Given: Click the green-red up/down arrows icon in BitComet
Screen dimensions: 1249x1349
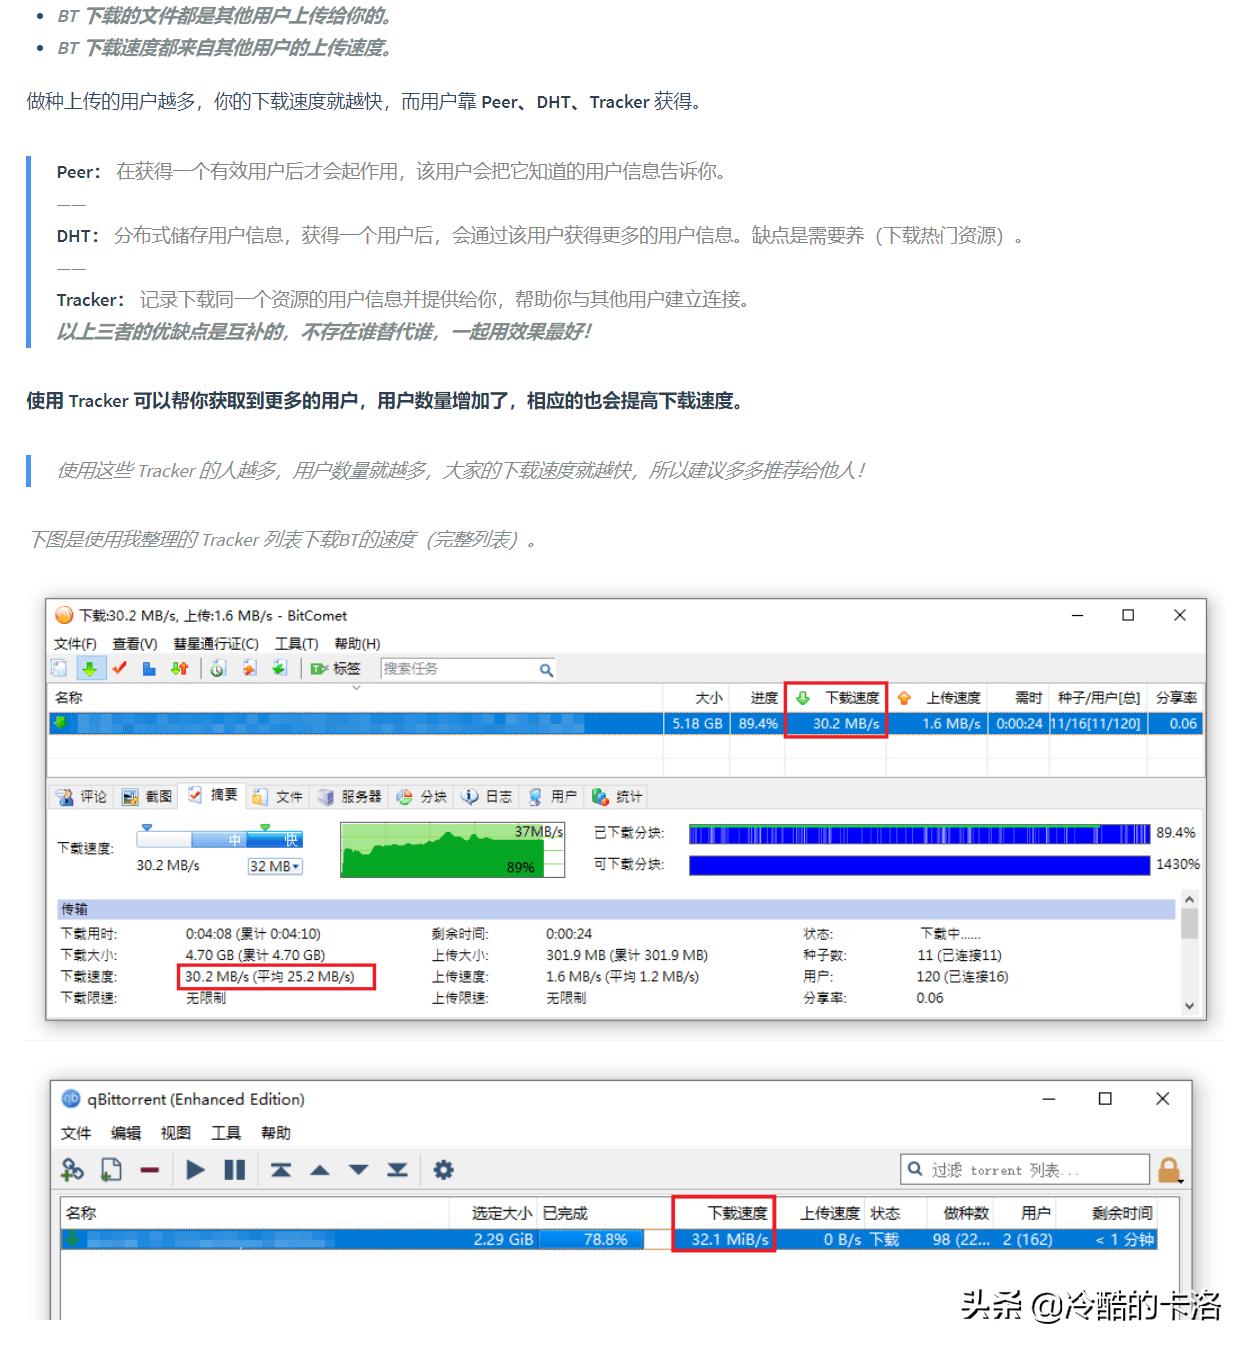Looking at the screenshot, I should [x=180, y=669].
